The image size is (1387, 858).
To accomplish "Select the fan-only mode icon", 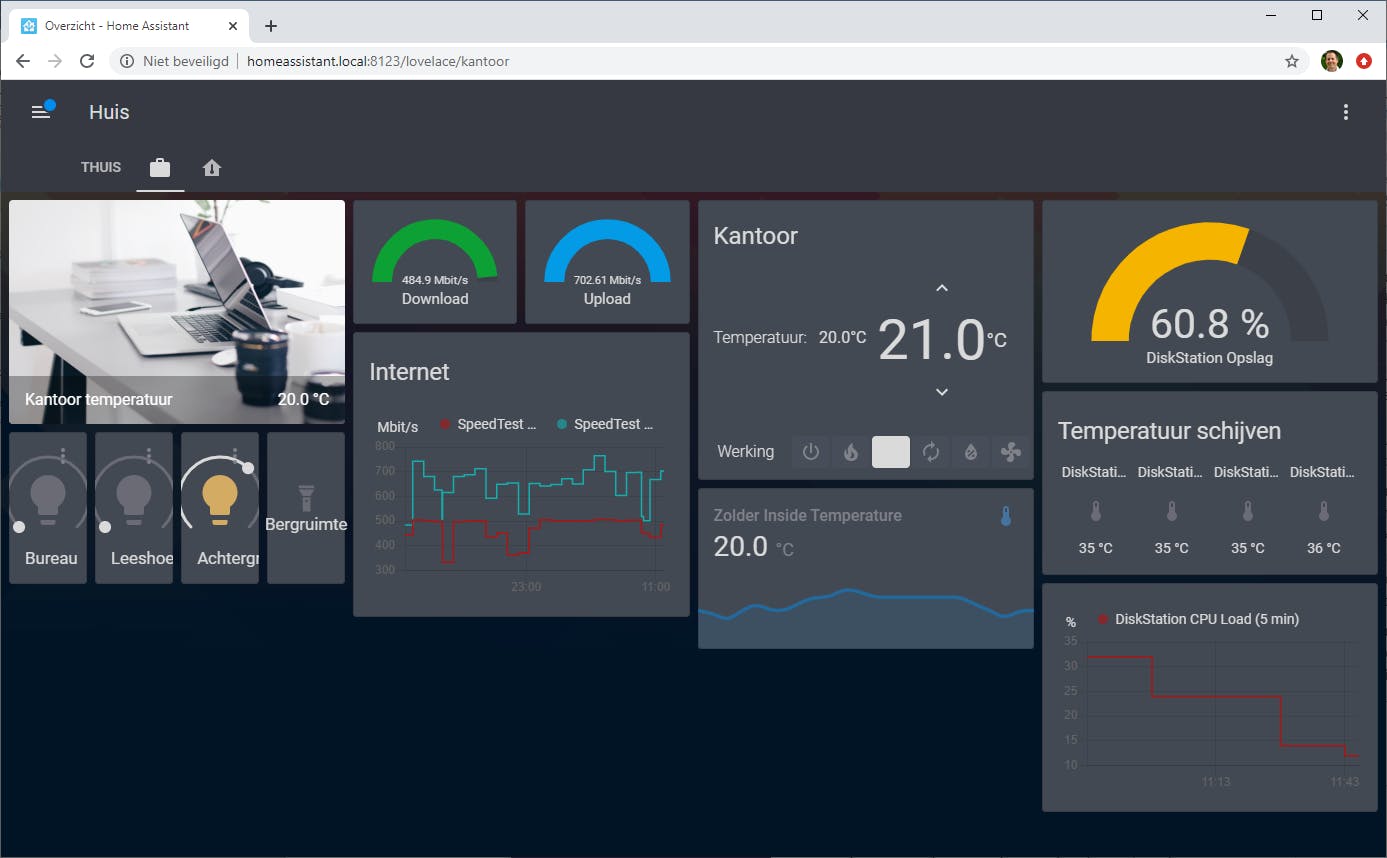I will click(x=1010, y=452).
